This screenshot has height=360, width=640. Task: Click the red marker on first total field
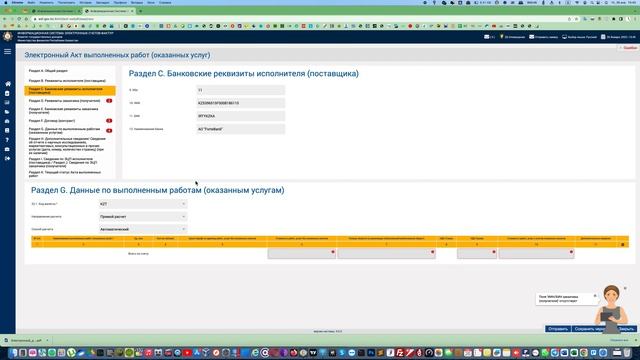pyautogui.click(x=333, y=252)
